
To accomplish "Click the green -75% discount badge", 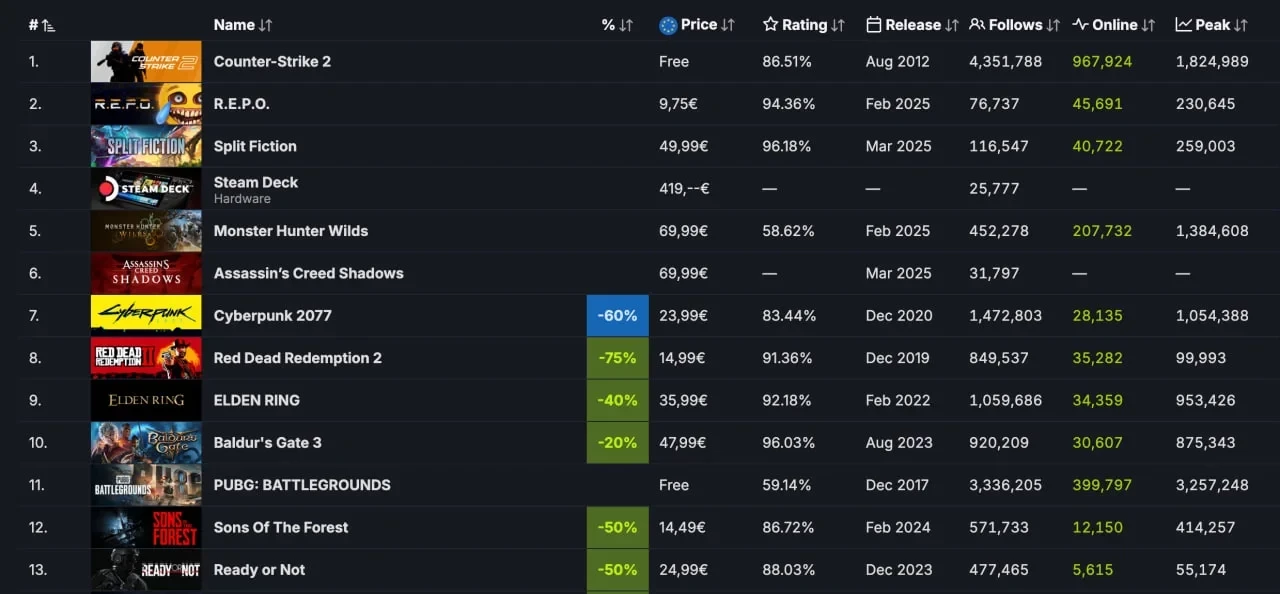I will point(617,358).
